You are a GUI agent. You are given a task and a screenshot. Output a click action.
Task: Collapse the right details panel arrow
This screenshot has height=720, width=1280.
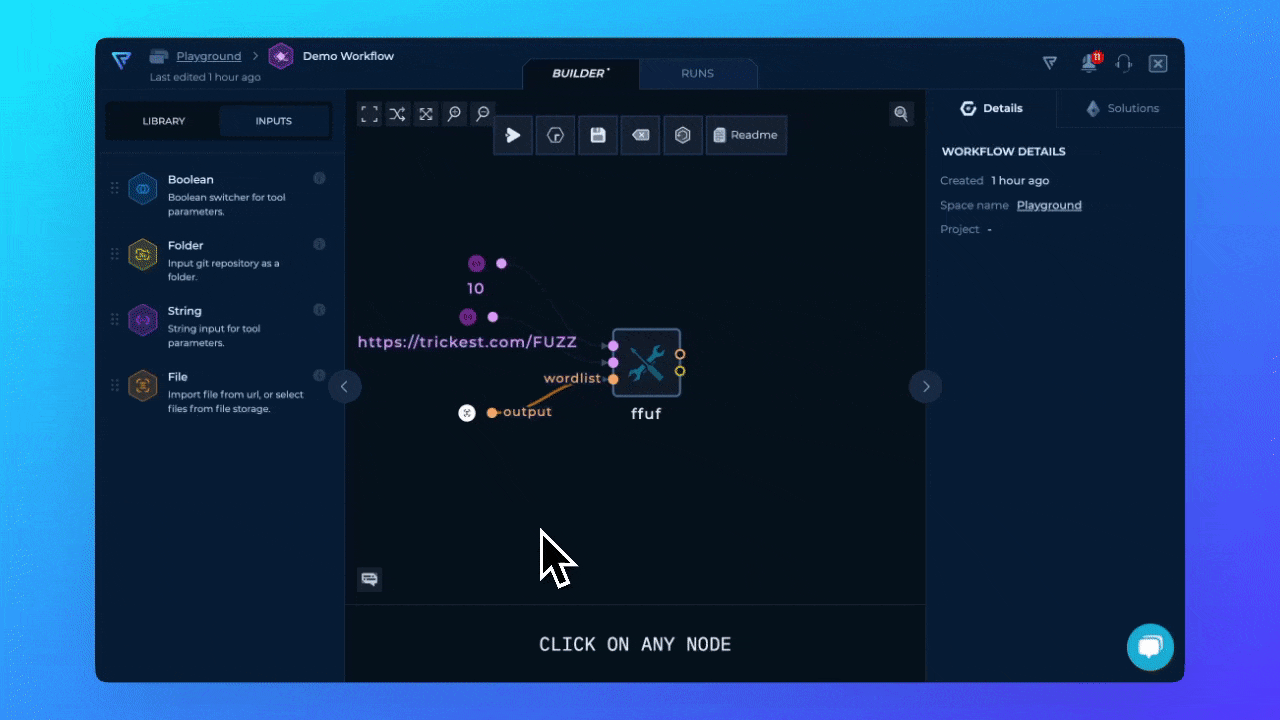925,386
